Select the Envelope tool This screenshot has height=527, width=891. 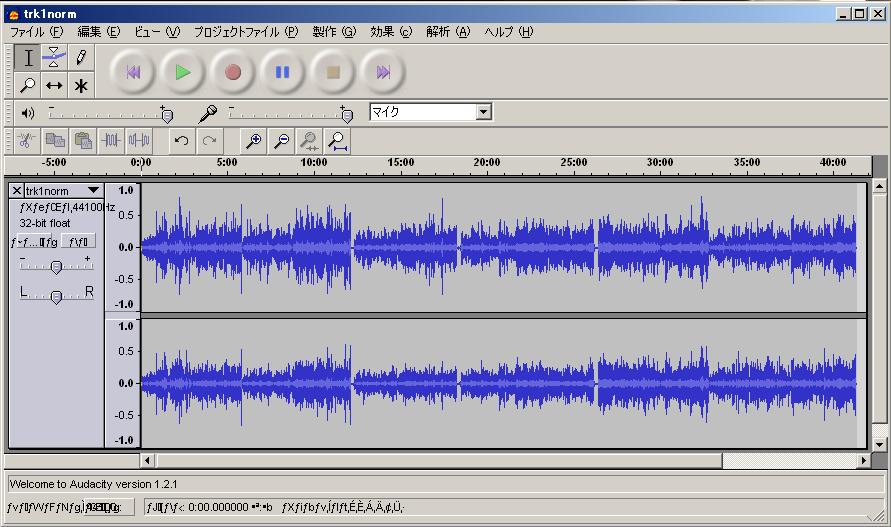coord(54,57)
